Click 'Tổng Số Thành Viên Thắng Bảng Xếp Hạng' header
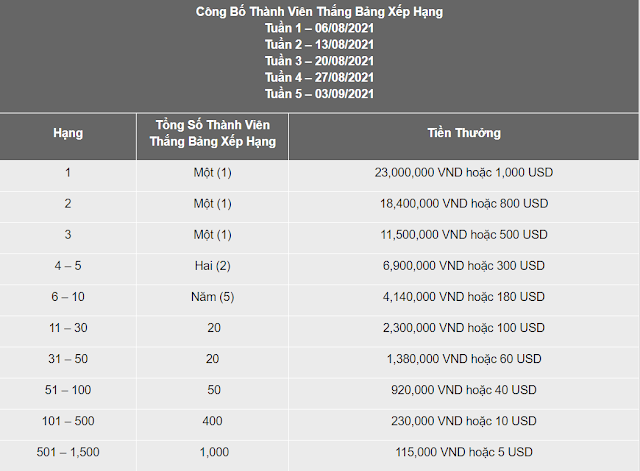The image size is (640, 471). click(x=213, y=133)
